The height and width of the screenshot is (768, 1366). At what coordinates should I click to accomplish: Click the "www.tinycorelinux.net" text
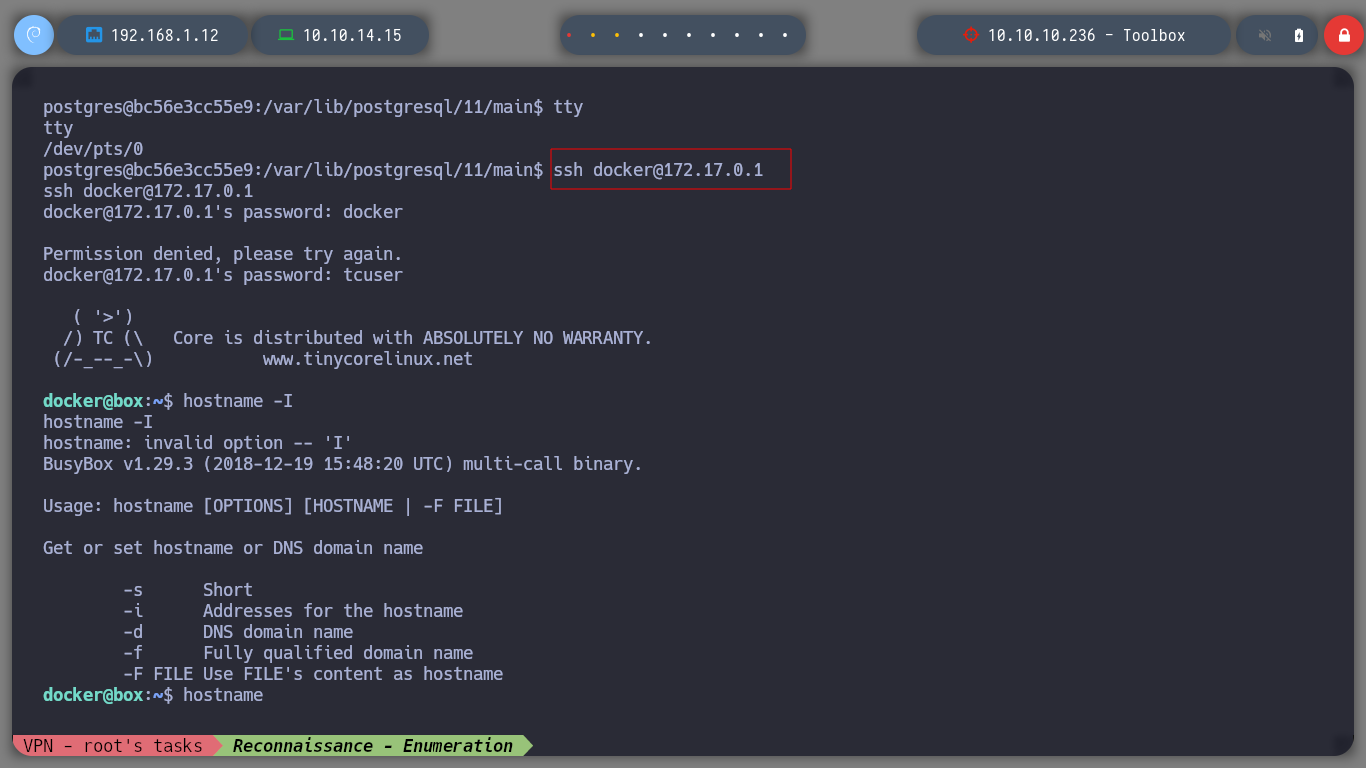(368, 359)
